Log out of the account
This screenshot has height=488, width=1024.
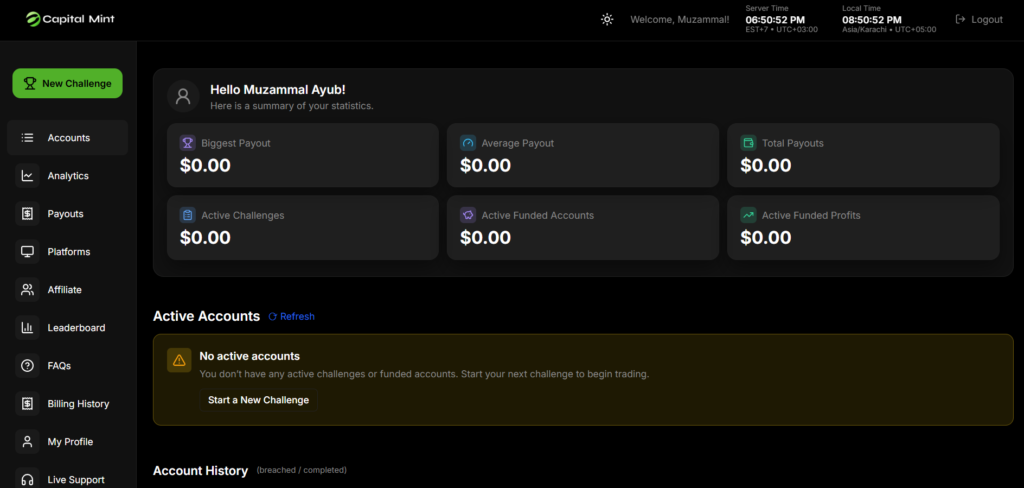pos(979,19)
